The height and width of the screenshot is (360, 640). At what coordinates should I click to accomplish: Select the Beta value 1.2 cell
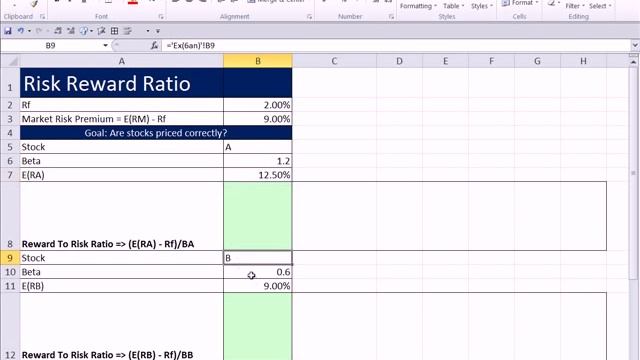coord(258,161)
